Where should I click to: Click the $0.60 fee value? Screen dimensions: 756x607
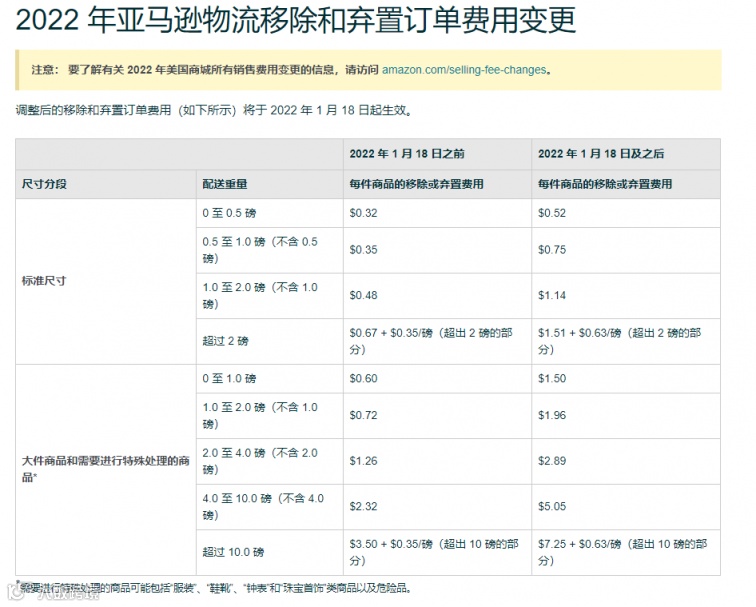(x=363, y=378)
